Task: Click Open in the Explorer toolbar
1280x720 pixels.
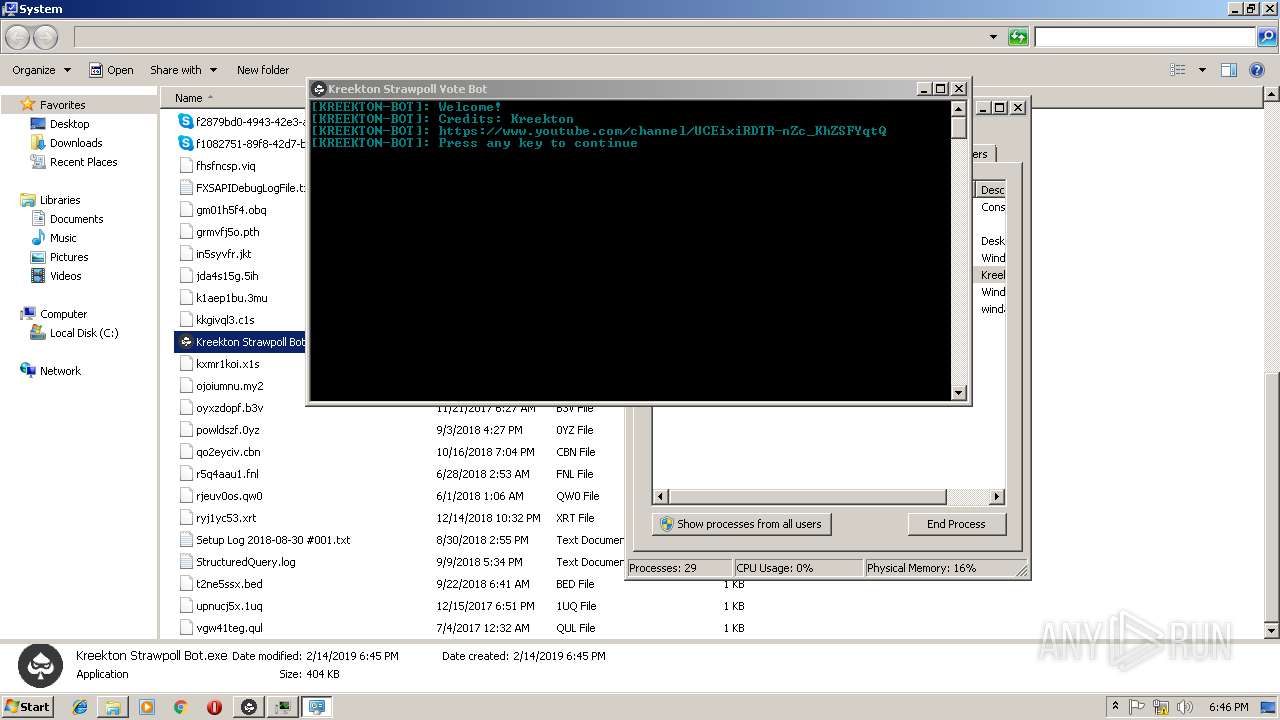Action: pos(111,70)
